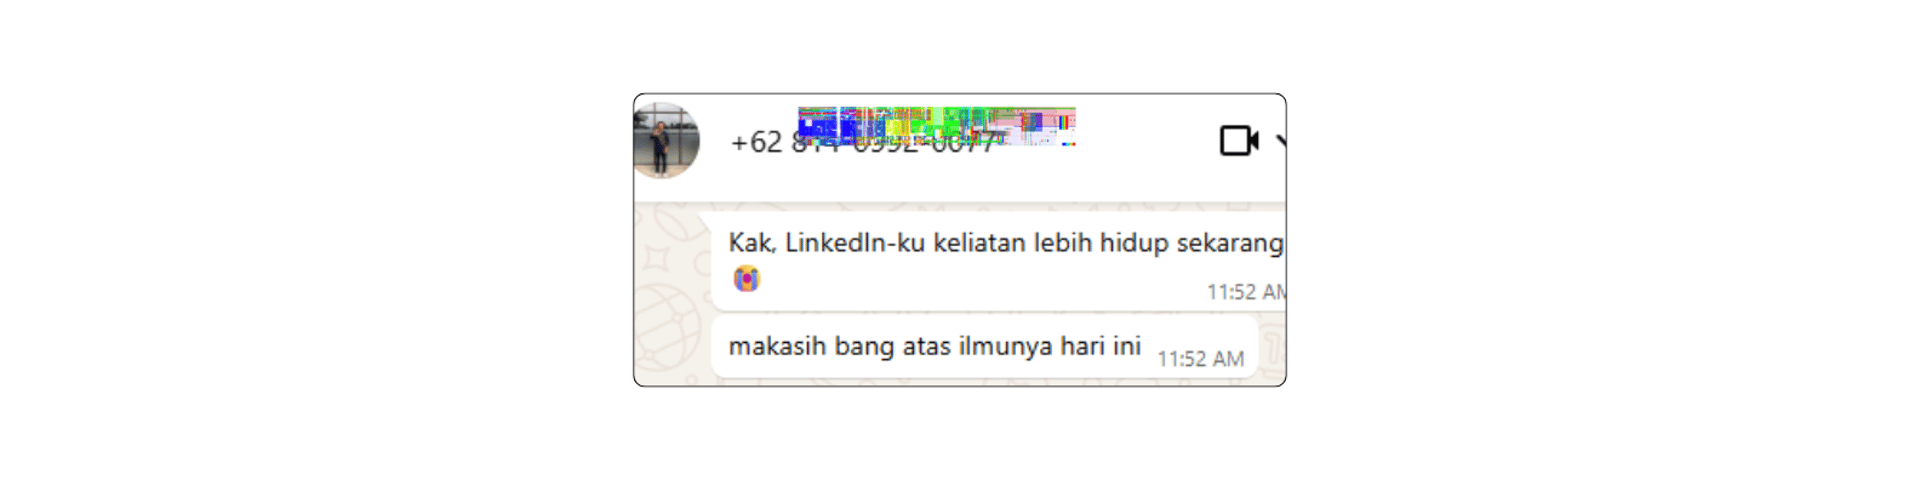Click the empty header space right of the number
Viewport: 1920px width, 480px height.
(x=1145, y=142)
